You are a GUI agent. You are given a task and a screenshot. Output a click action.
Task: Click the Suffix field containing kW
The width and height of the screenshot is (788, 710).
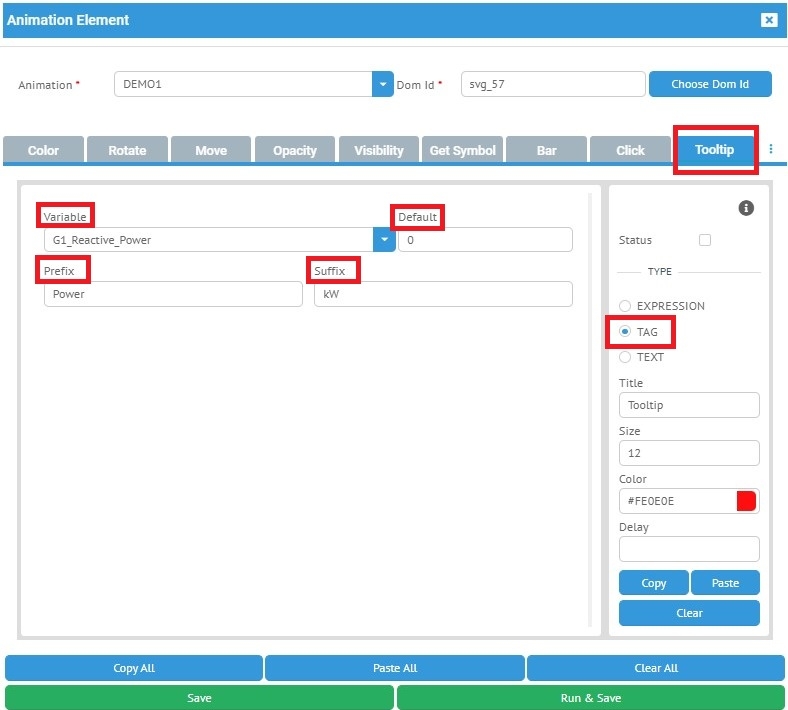(x=443, y=294)
